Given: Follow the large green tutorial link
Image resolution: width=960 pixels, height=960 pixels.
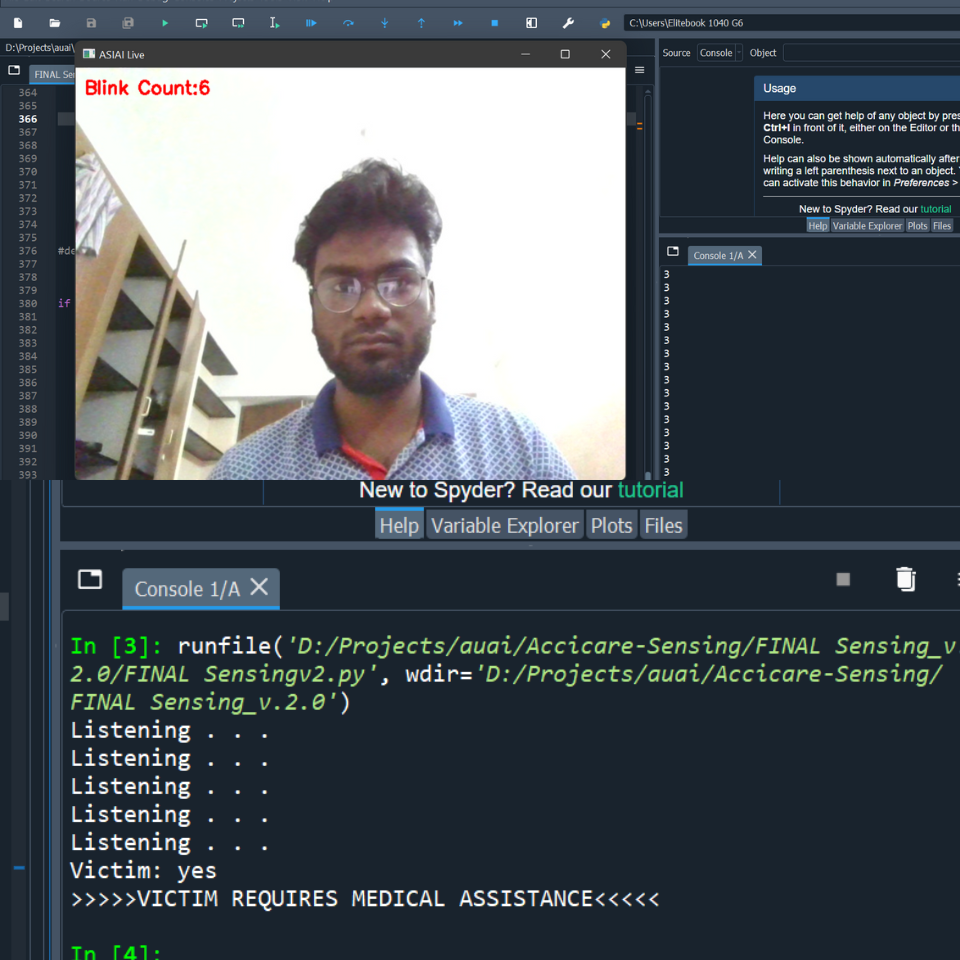Looking at the screenshot, I should pos(650,490).
